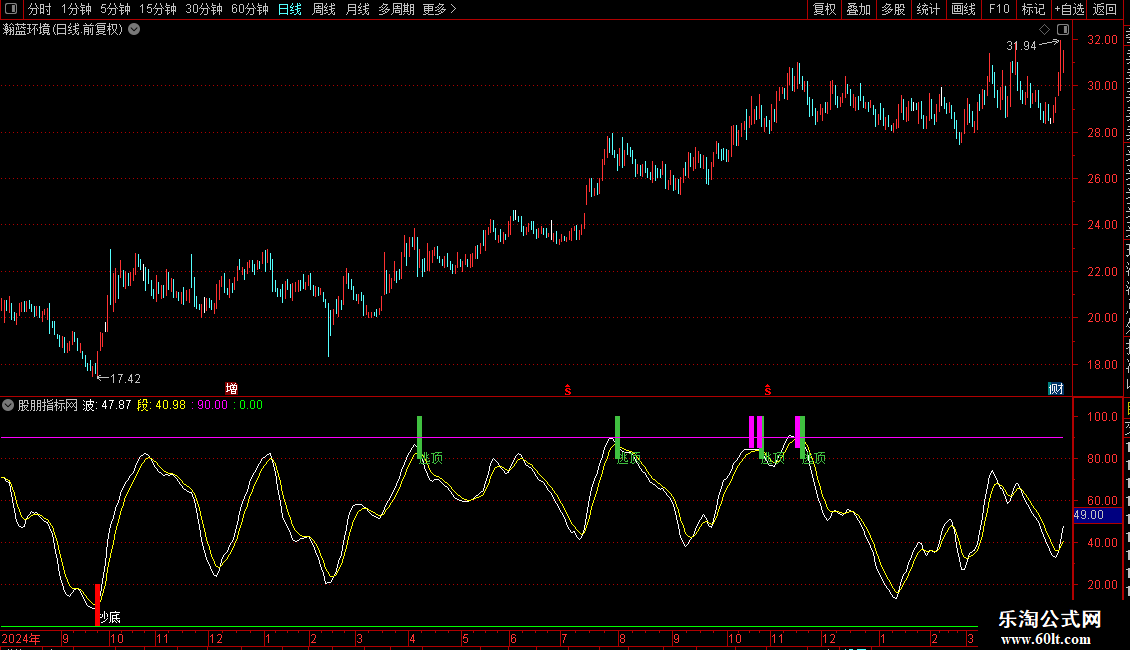Click the 18.00 price axis label
1130x650 pixels.
pos(1103,365)
